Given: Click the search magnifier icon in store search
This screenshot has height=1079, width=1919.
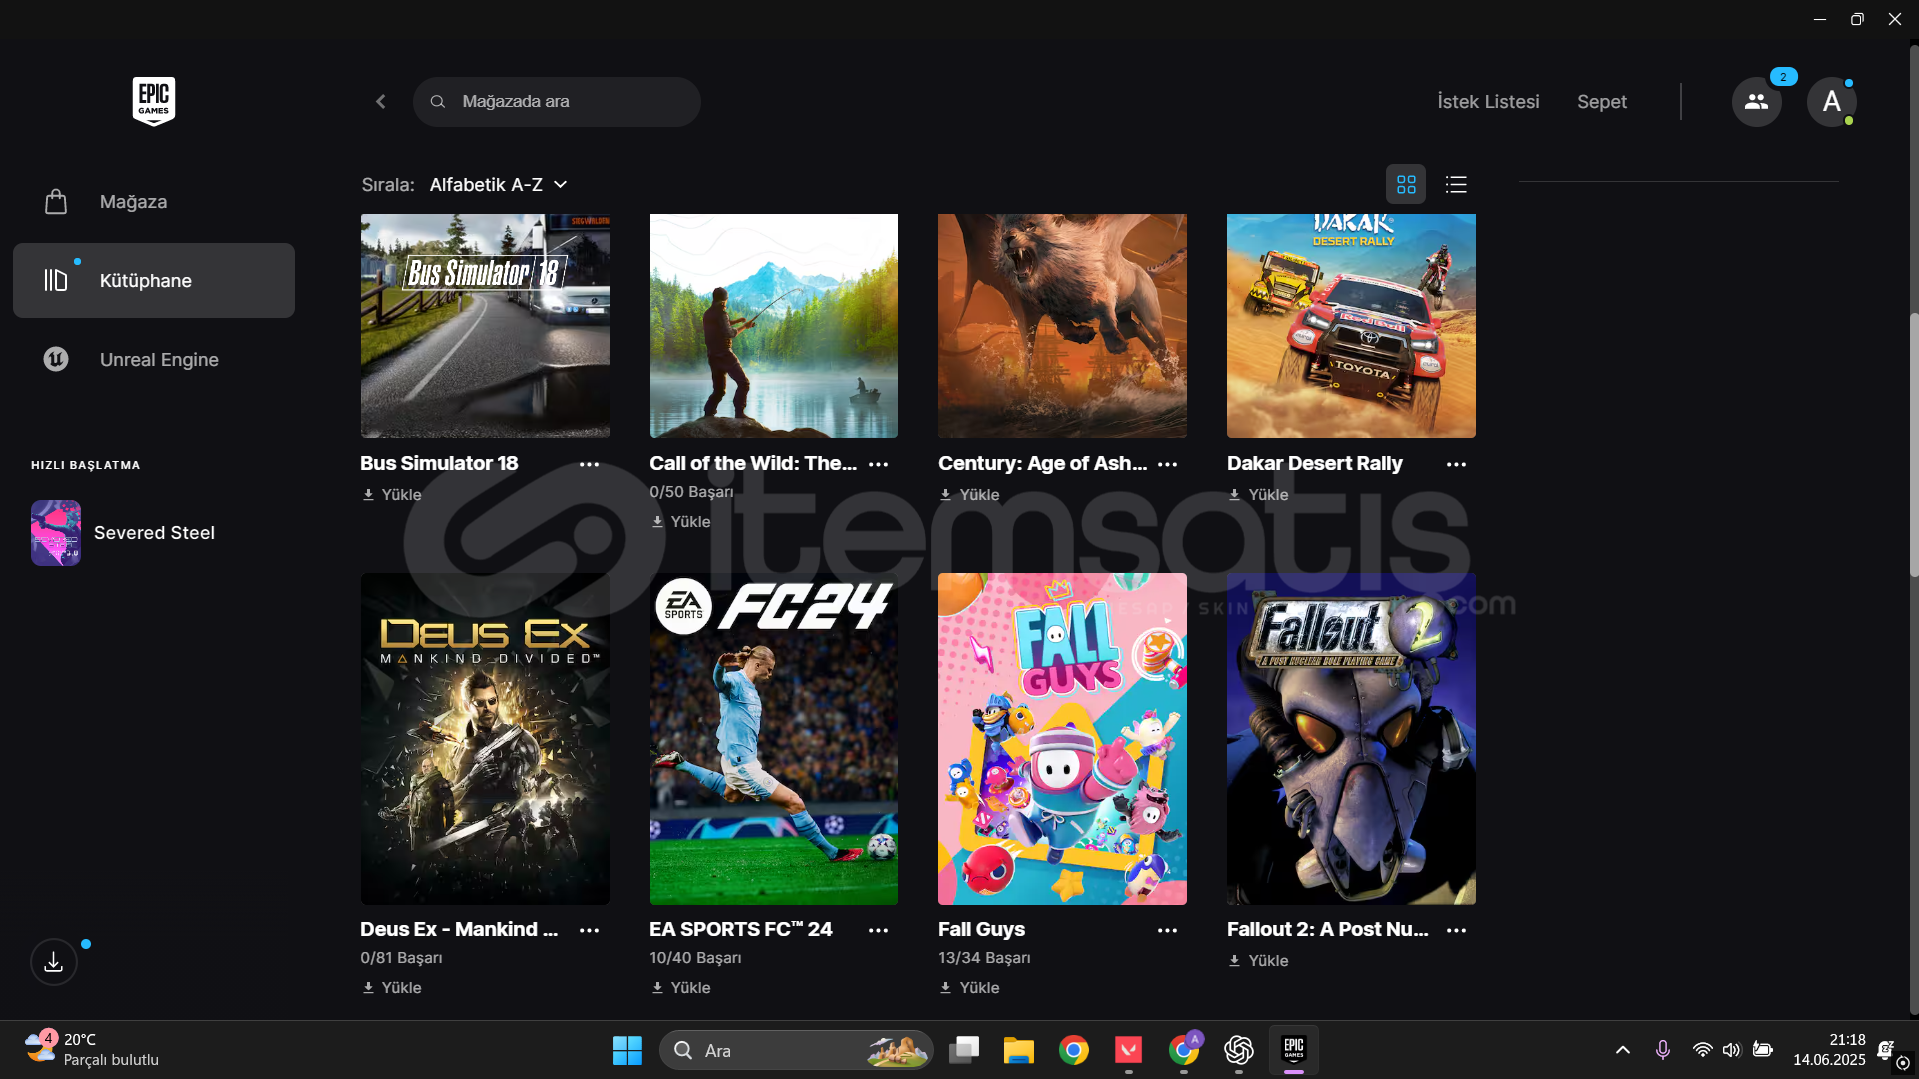Looking at the screenshot, I should click(x=438, y=102).
